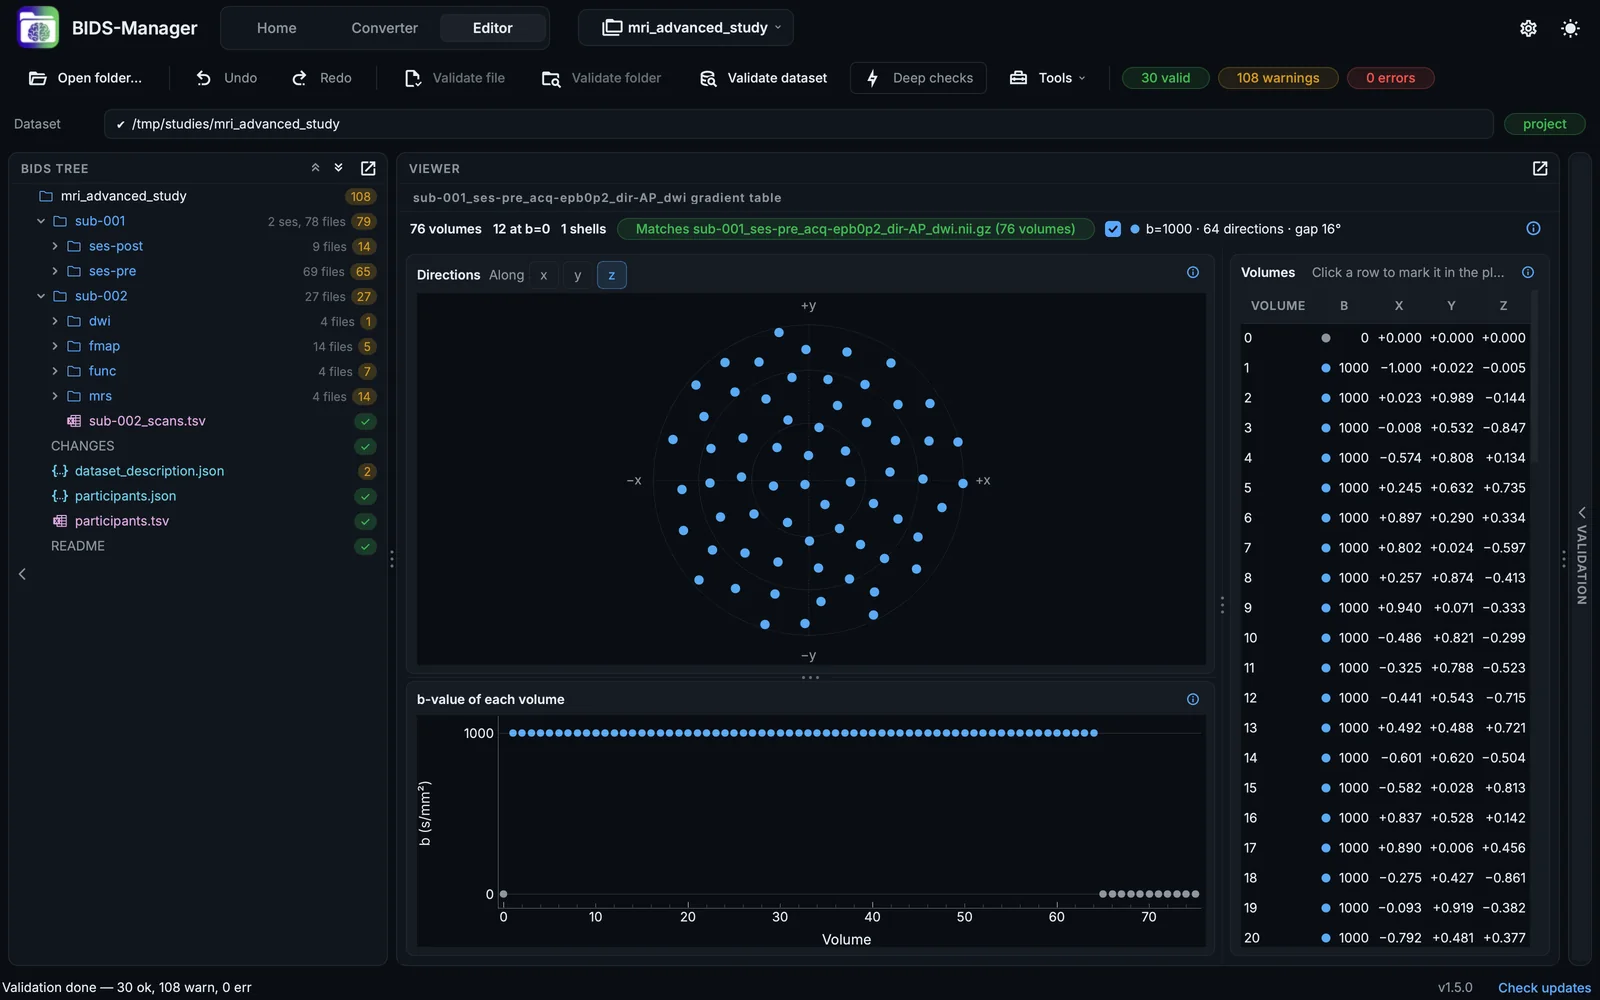Collapse all nodes in BIDS tree
Image resolution: width=1600 pixels, height=1000 pixels.
pos(315,168)
